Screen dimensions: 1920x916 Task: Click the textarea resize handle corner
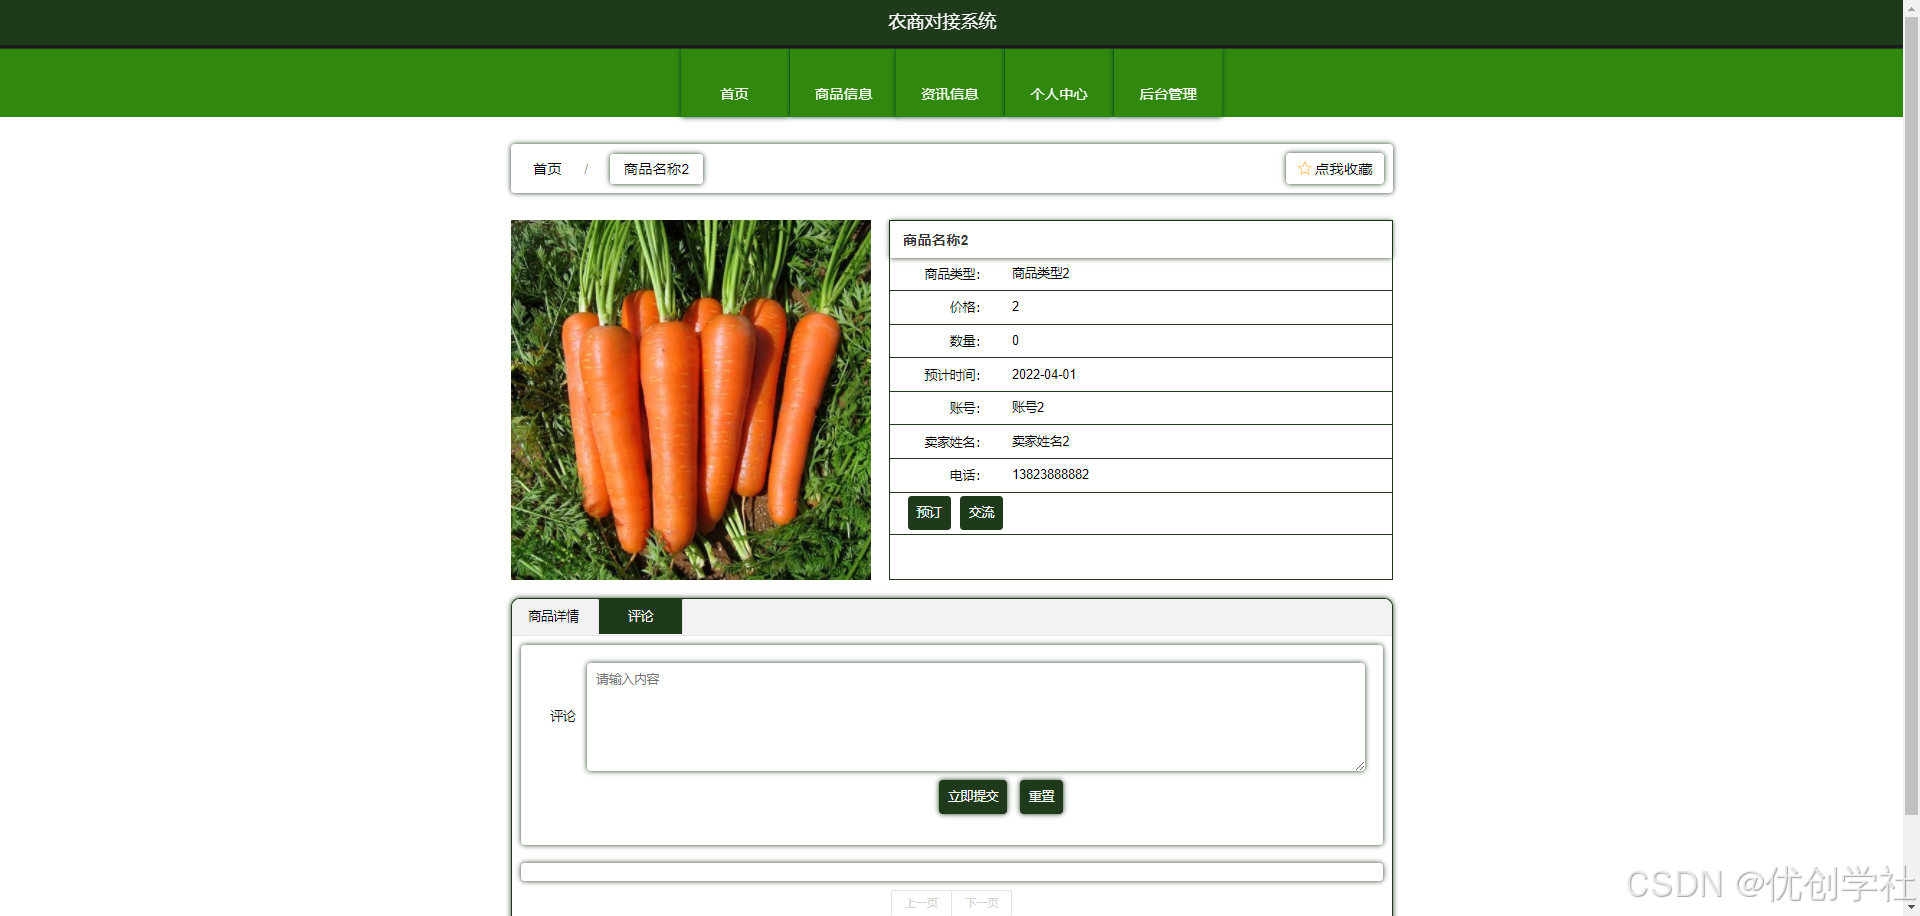[x=1359, y=765]
